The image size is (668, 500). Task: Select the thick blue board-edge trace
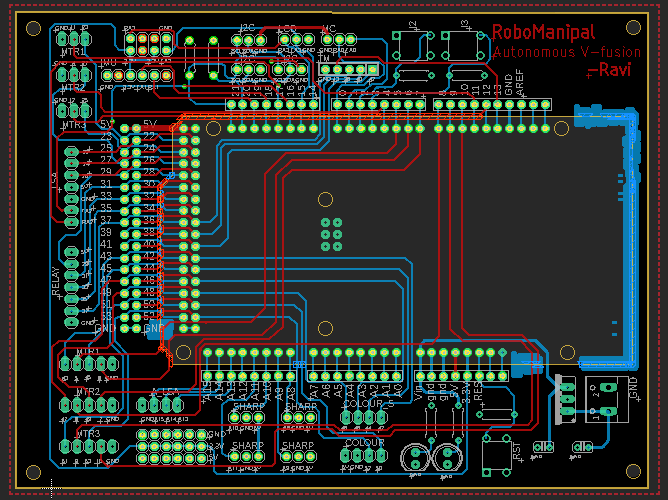coord(631,239)
